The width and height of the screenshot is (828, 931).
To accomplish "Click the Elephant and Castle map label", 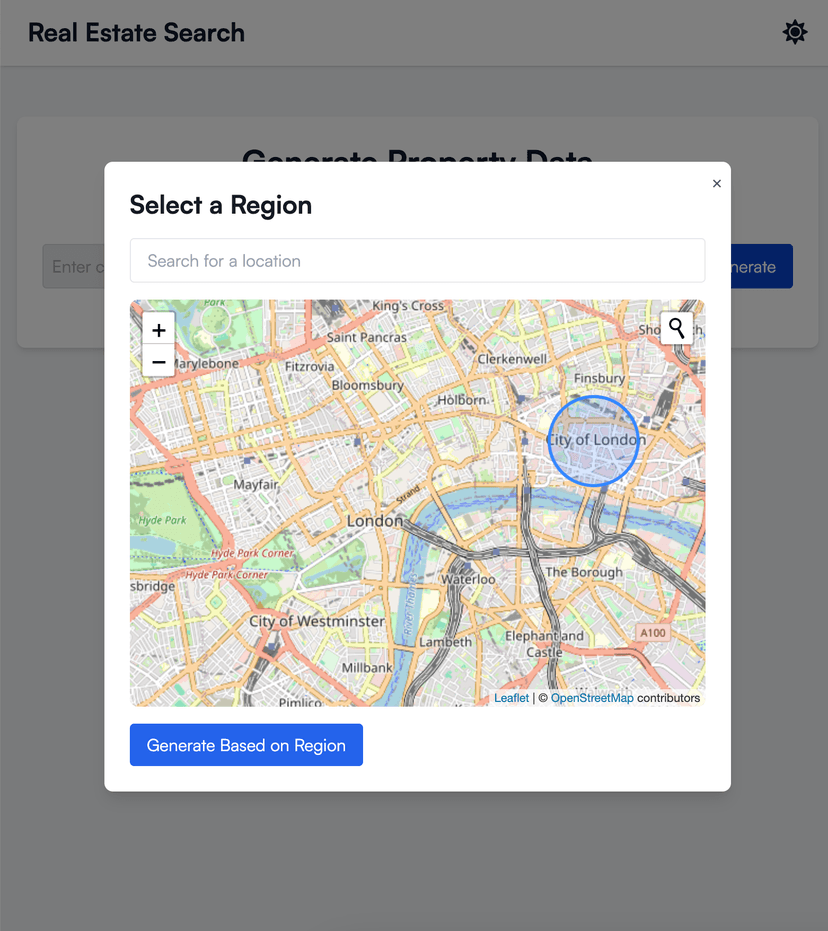I will point(545,644).
